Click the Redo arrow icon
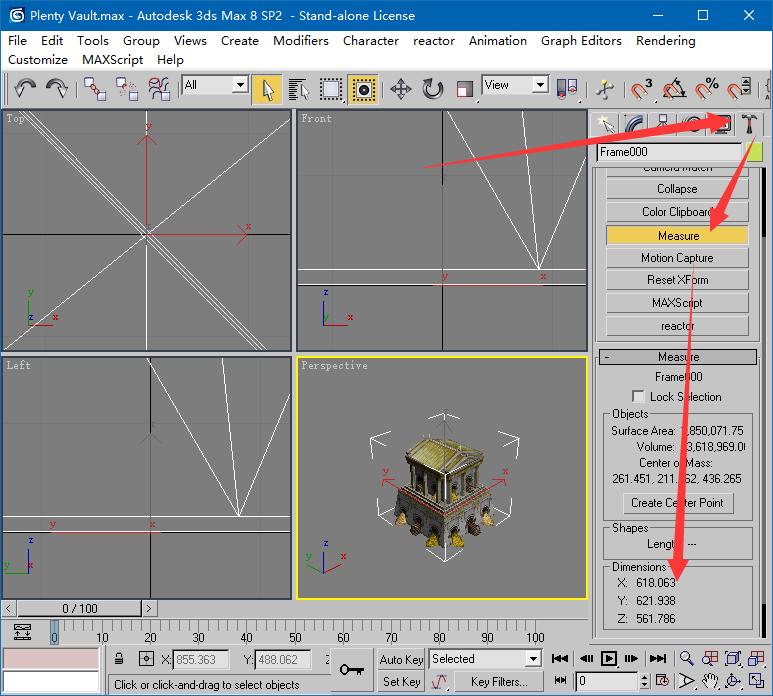This screenshot has width=773, height=696. point(57,89)
